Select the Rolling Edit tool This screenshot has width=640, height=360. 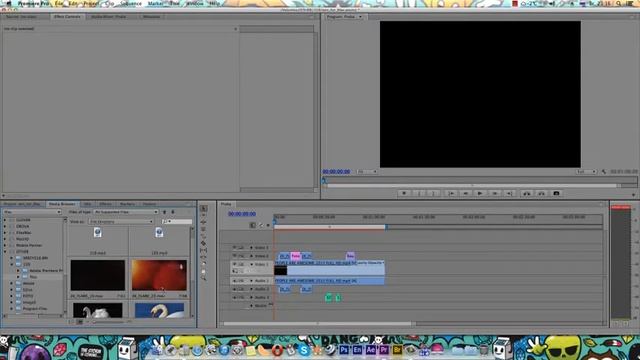[204, 229]
